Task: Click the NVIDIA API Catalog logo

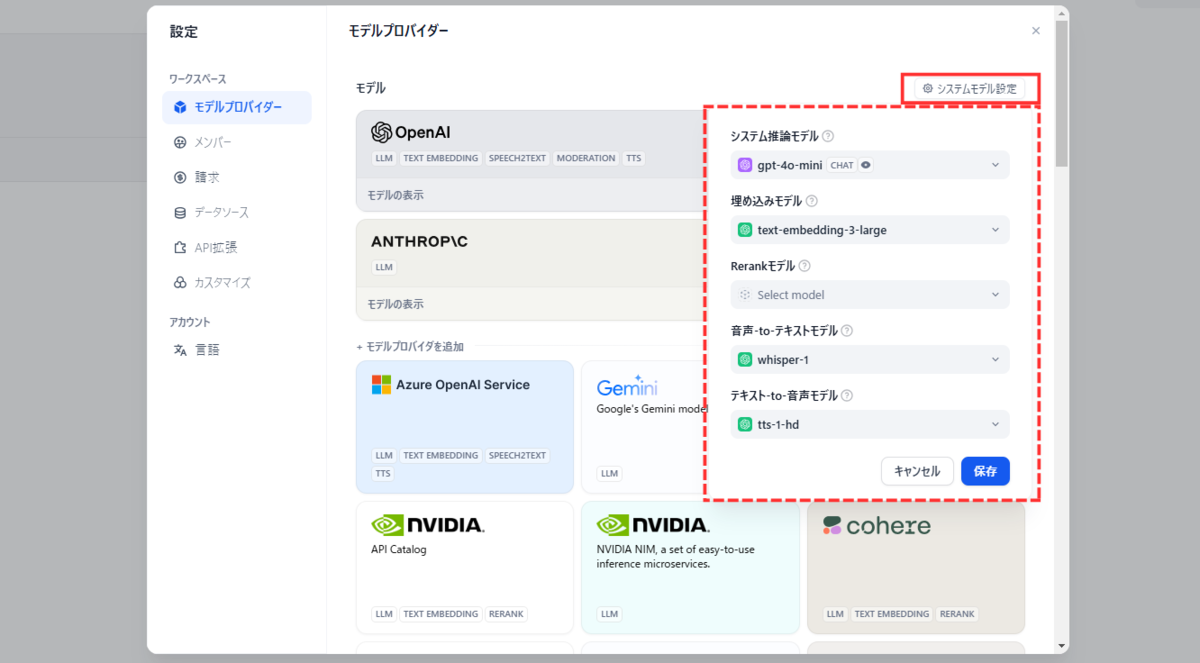Action: pyautogui.click(x=427, y=525)
